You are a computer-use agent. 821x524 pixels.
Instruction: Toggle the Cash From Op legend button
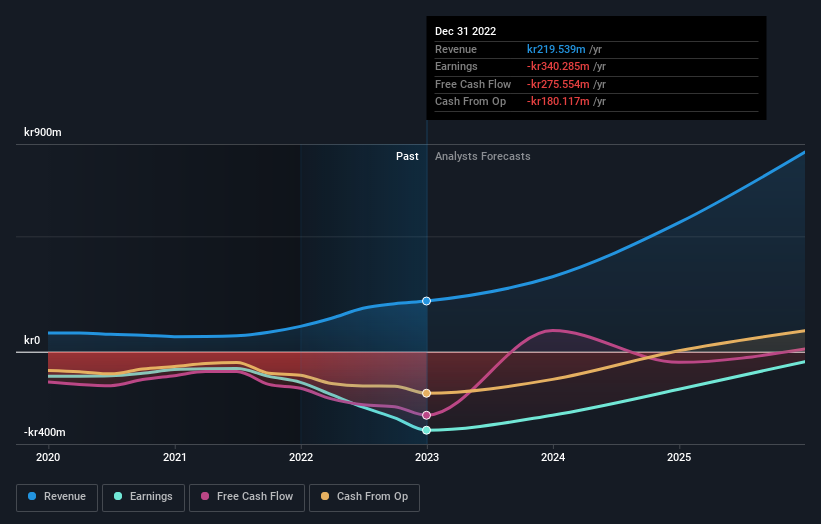point(364,497)
